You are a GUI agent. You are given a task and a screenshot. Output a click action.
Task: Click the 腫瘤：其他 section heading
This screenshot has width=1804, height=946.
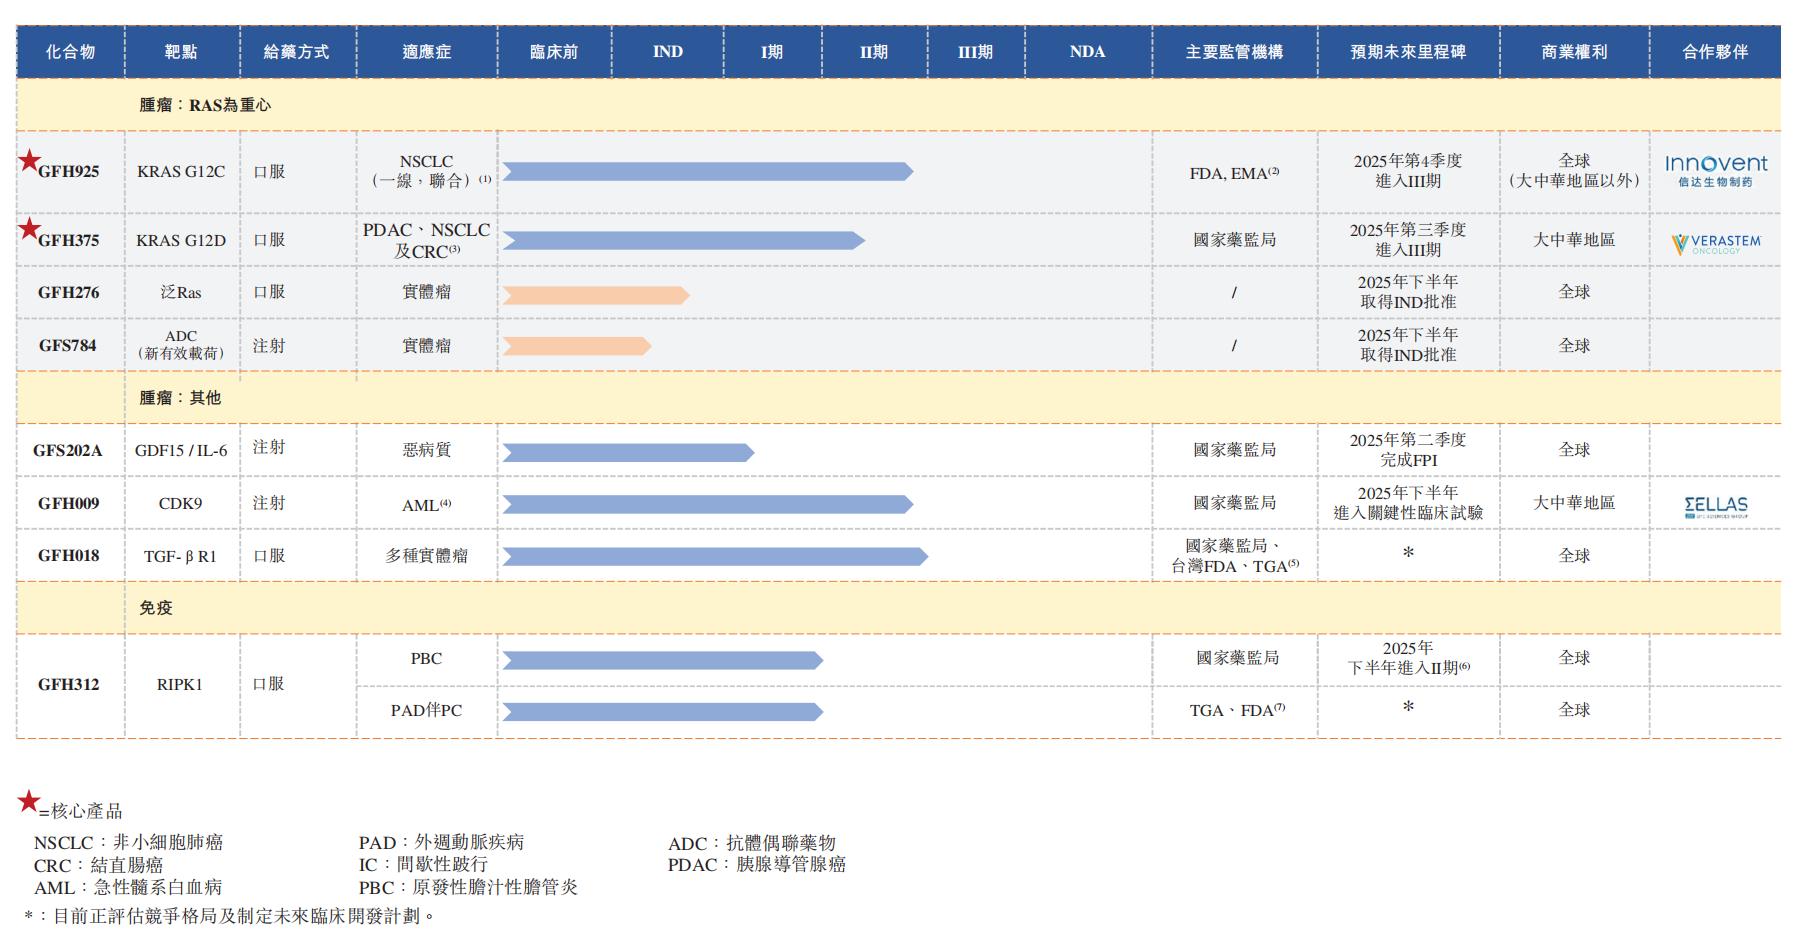coord(180,398)
